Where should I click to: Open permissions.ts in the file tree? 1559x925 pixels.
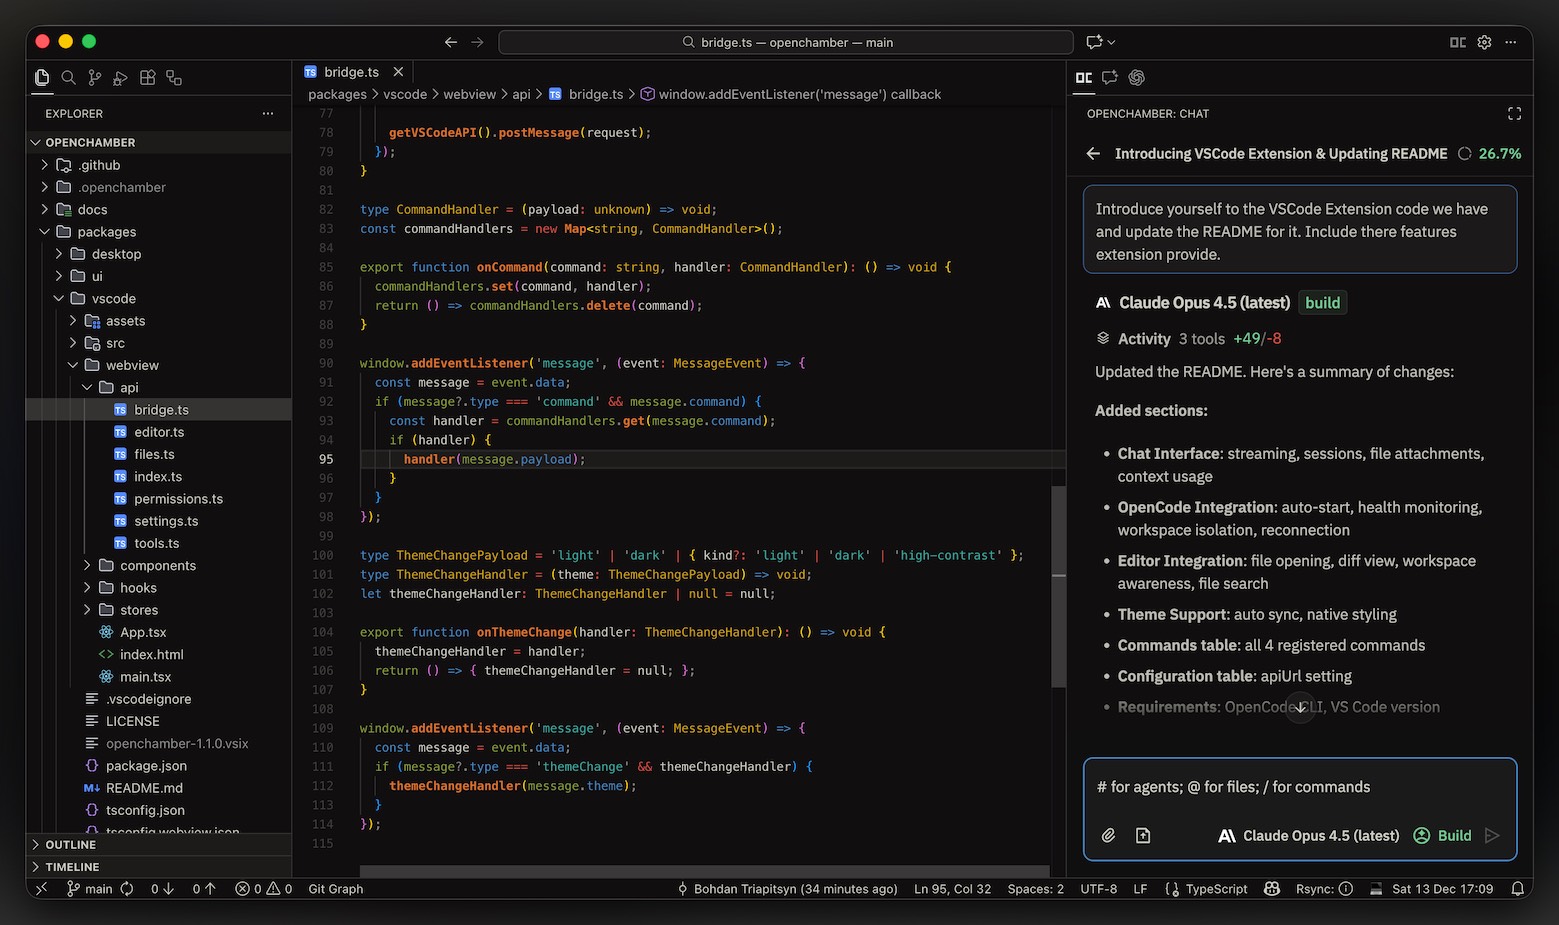pyautogui.click(x=178, y=498)
